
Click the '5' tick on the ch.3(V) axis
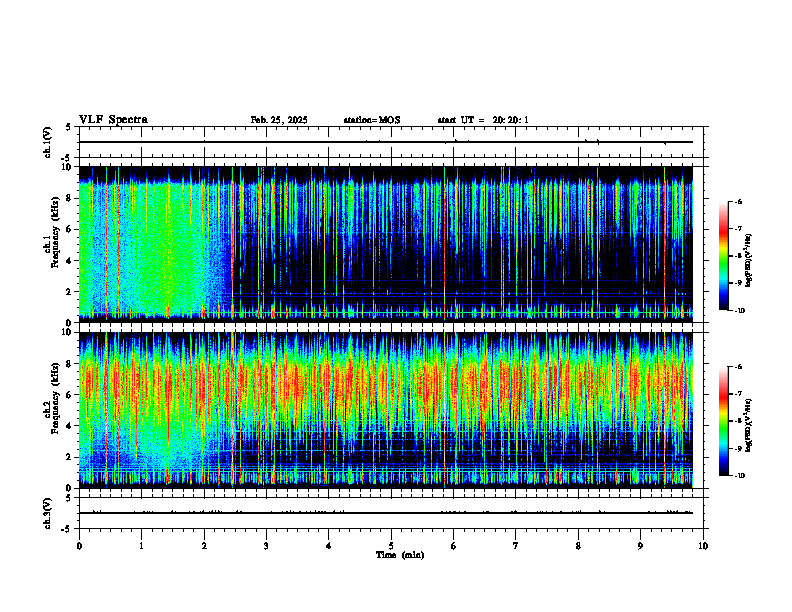pyautogui.click(x=68, y=498)
